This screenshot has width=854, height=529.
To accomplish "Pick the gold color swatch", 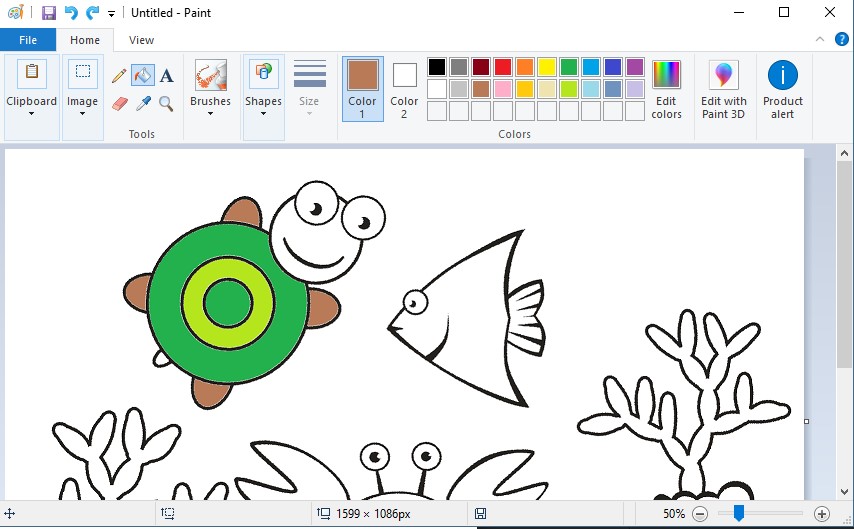I will [x=525, y=89].
